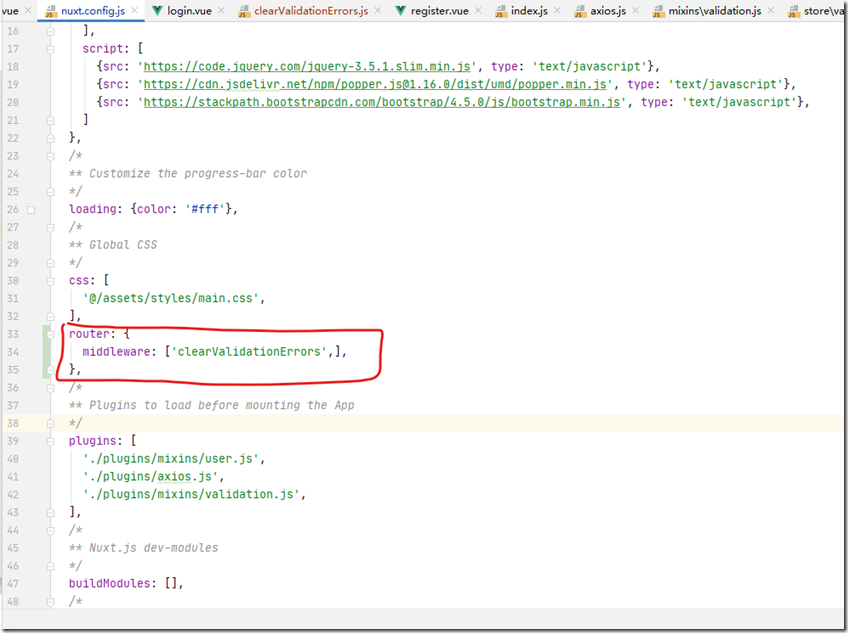Click the 'text/javascript' string on line 18
Screen dimensions: 848x633
(589, 67)
